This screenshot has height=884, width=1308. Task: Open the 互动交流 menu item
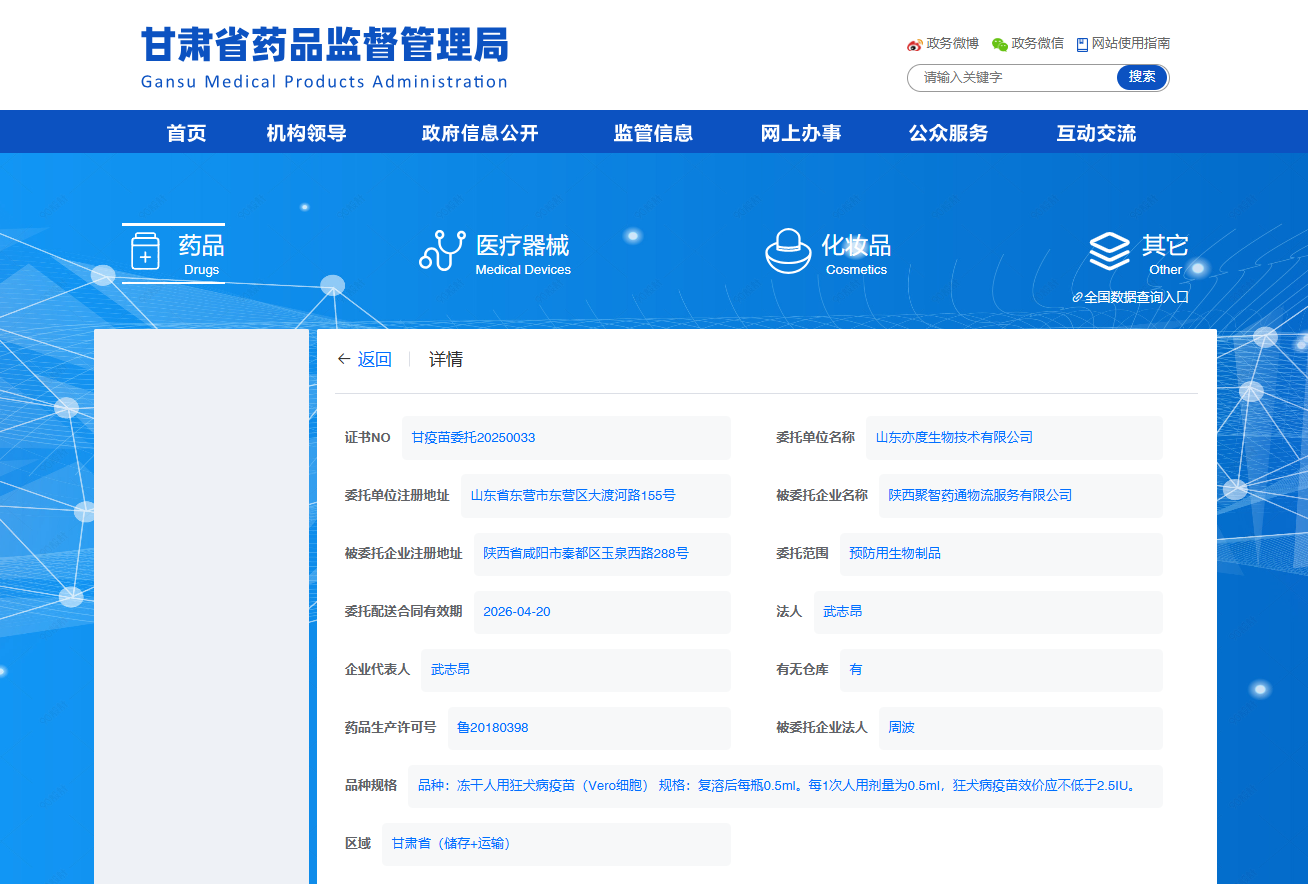pos(1096,133)
